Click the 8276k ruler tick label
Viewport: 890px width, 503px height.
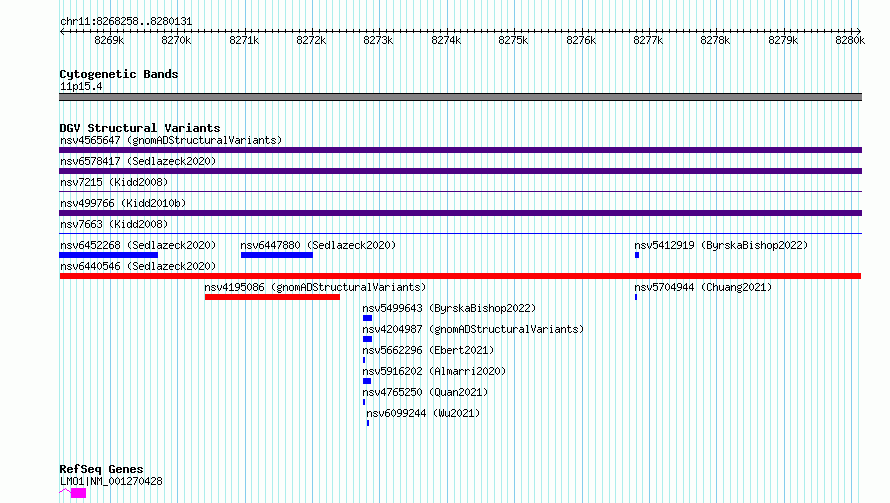pyautogui.click(x=581, y=40)
